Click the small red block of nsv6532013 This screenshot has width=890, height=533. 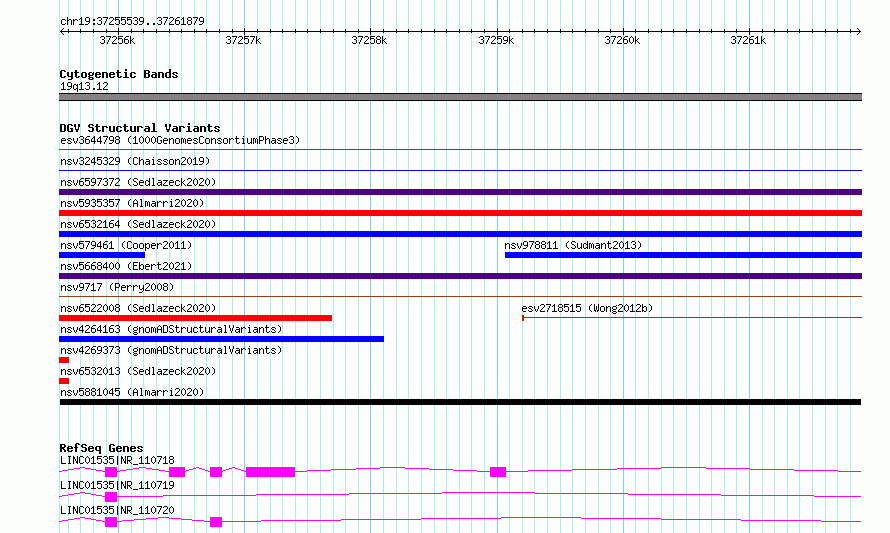(x=64, y=381)
